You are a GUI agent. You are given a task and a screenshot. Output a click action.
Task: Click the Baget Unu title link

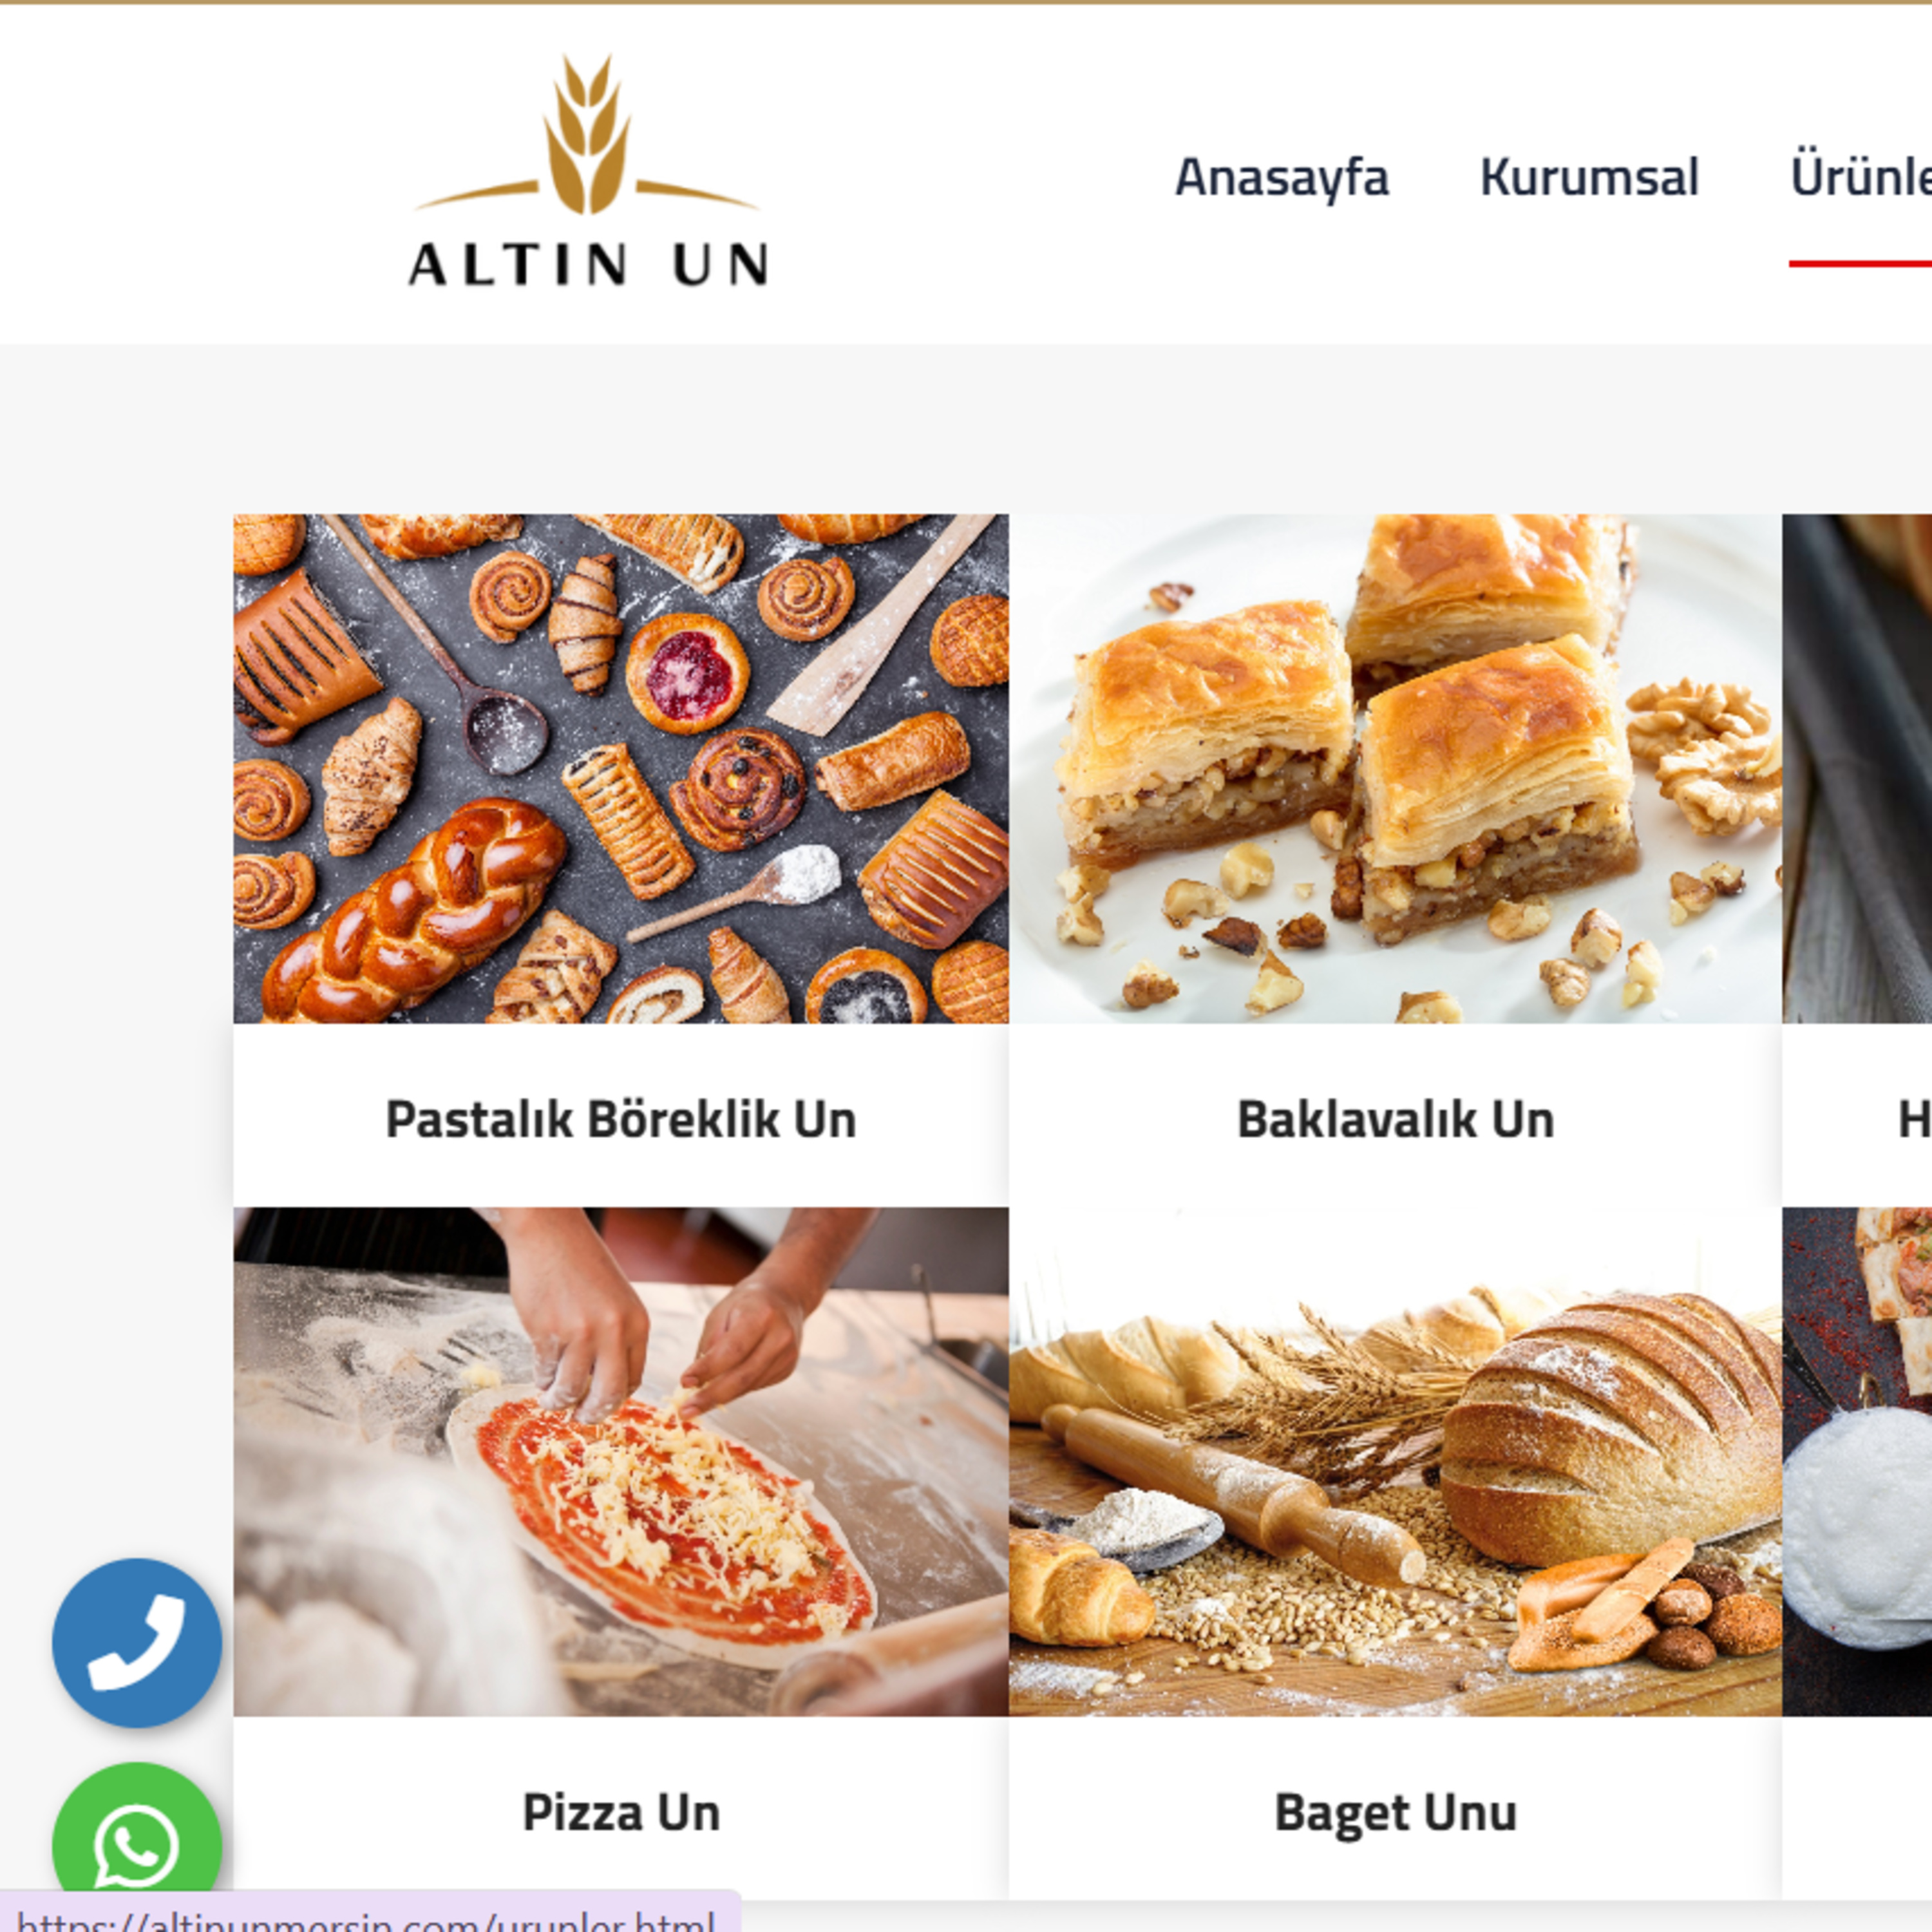coord(1395,1813)
